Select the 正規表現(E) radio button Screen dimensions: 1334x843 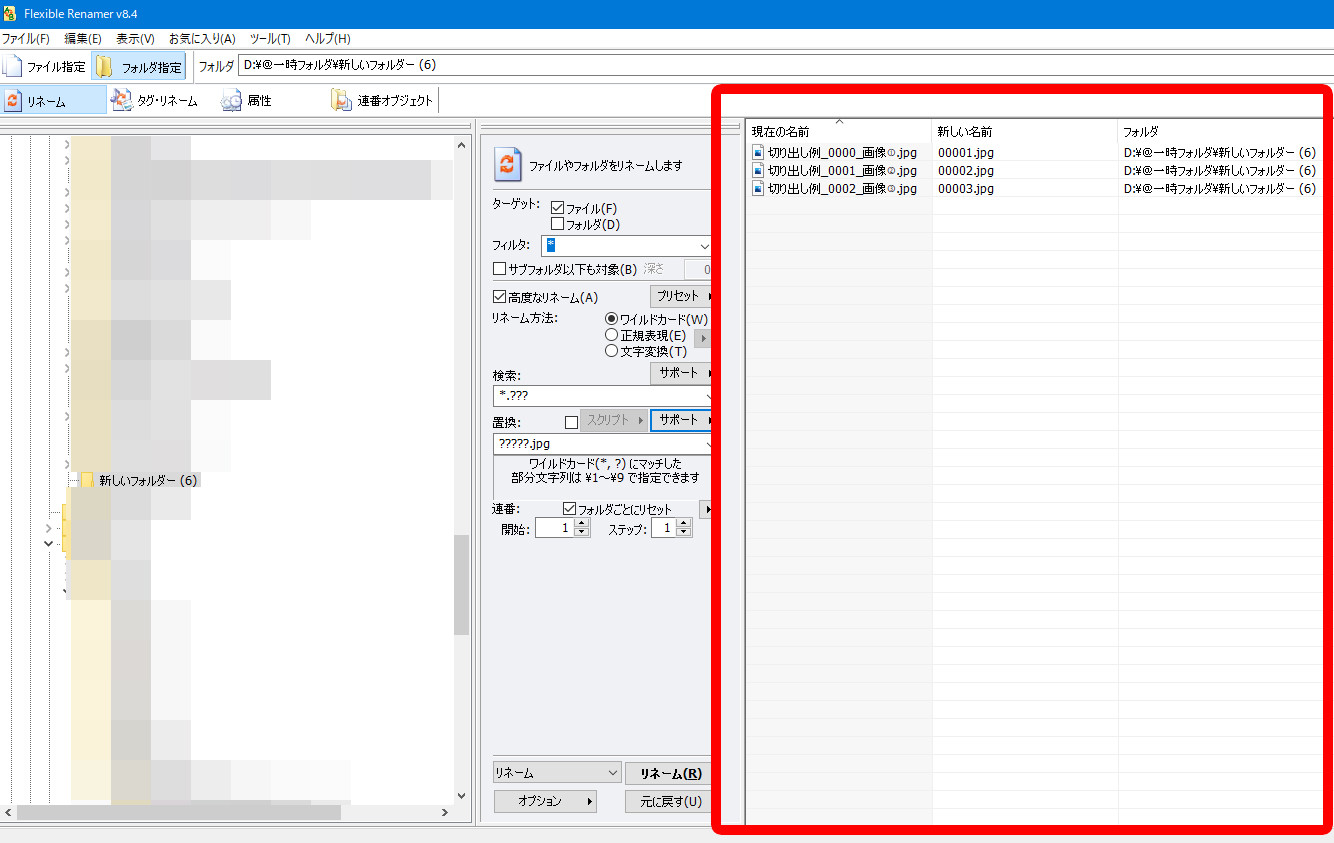612,335
